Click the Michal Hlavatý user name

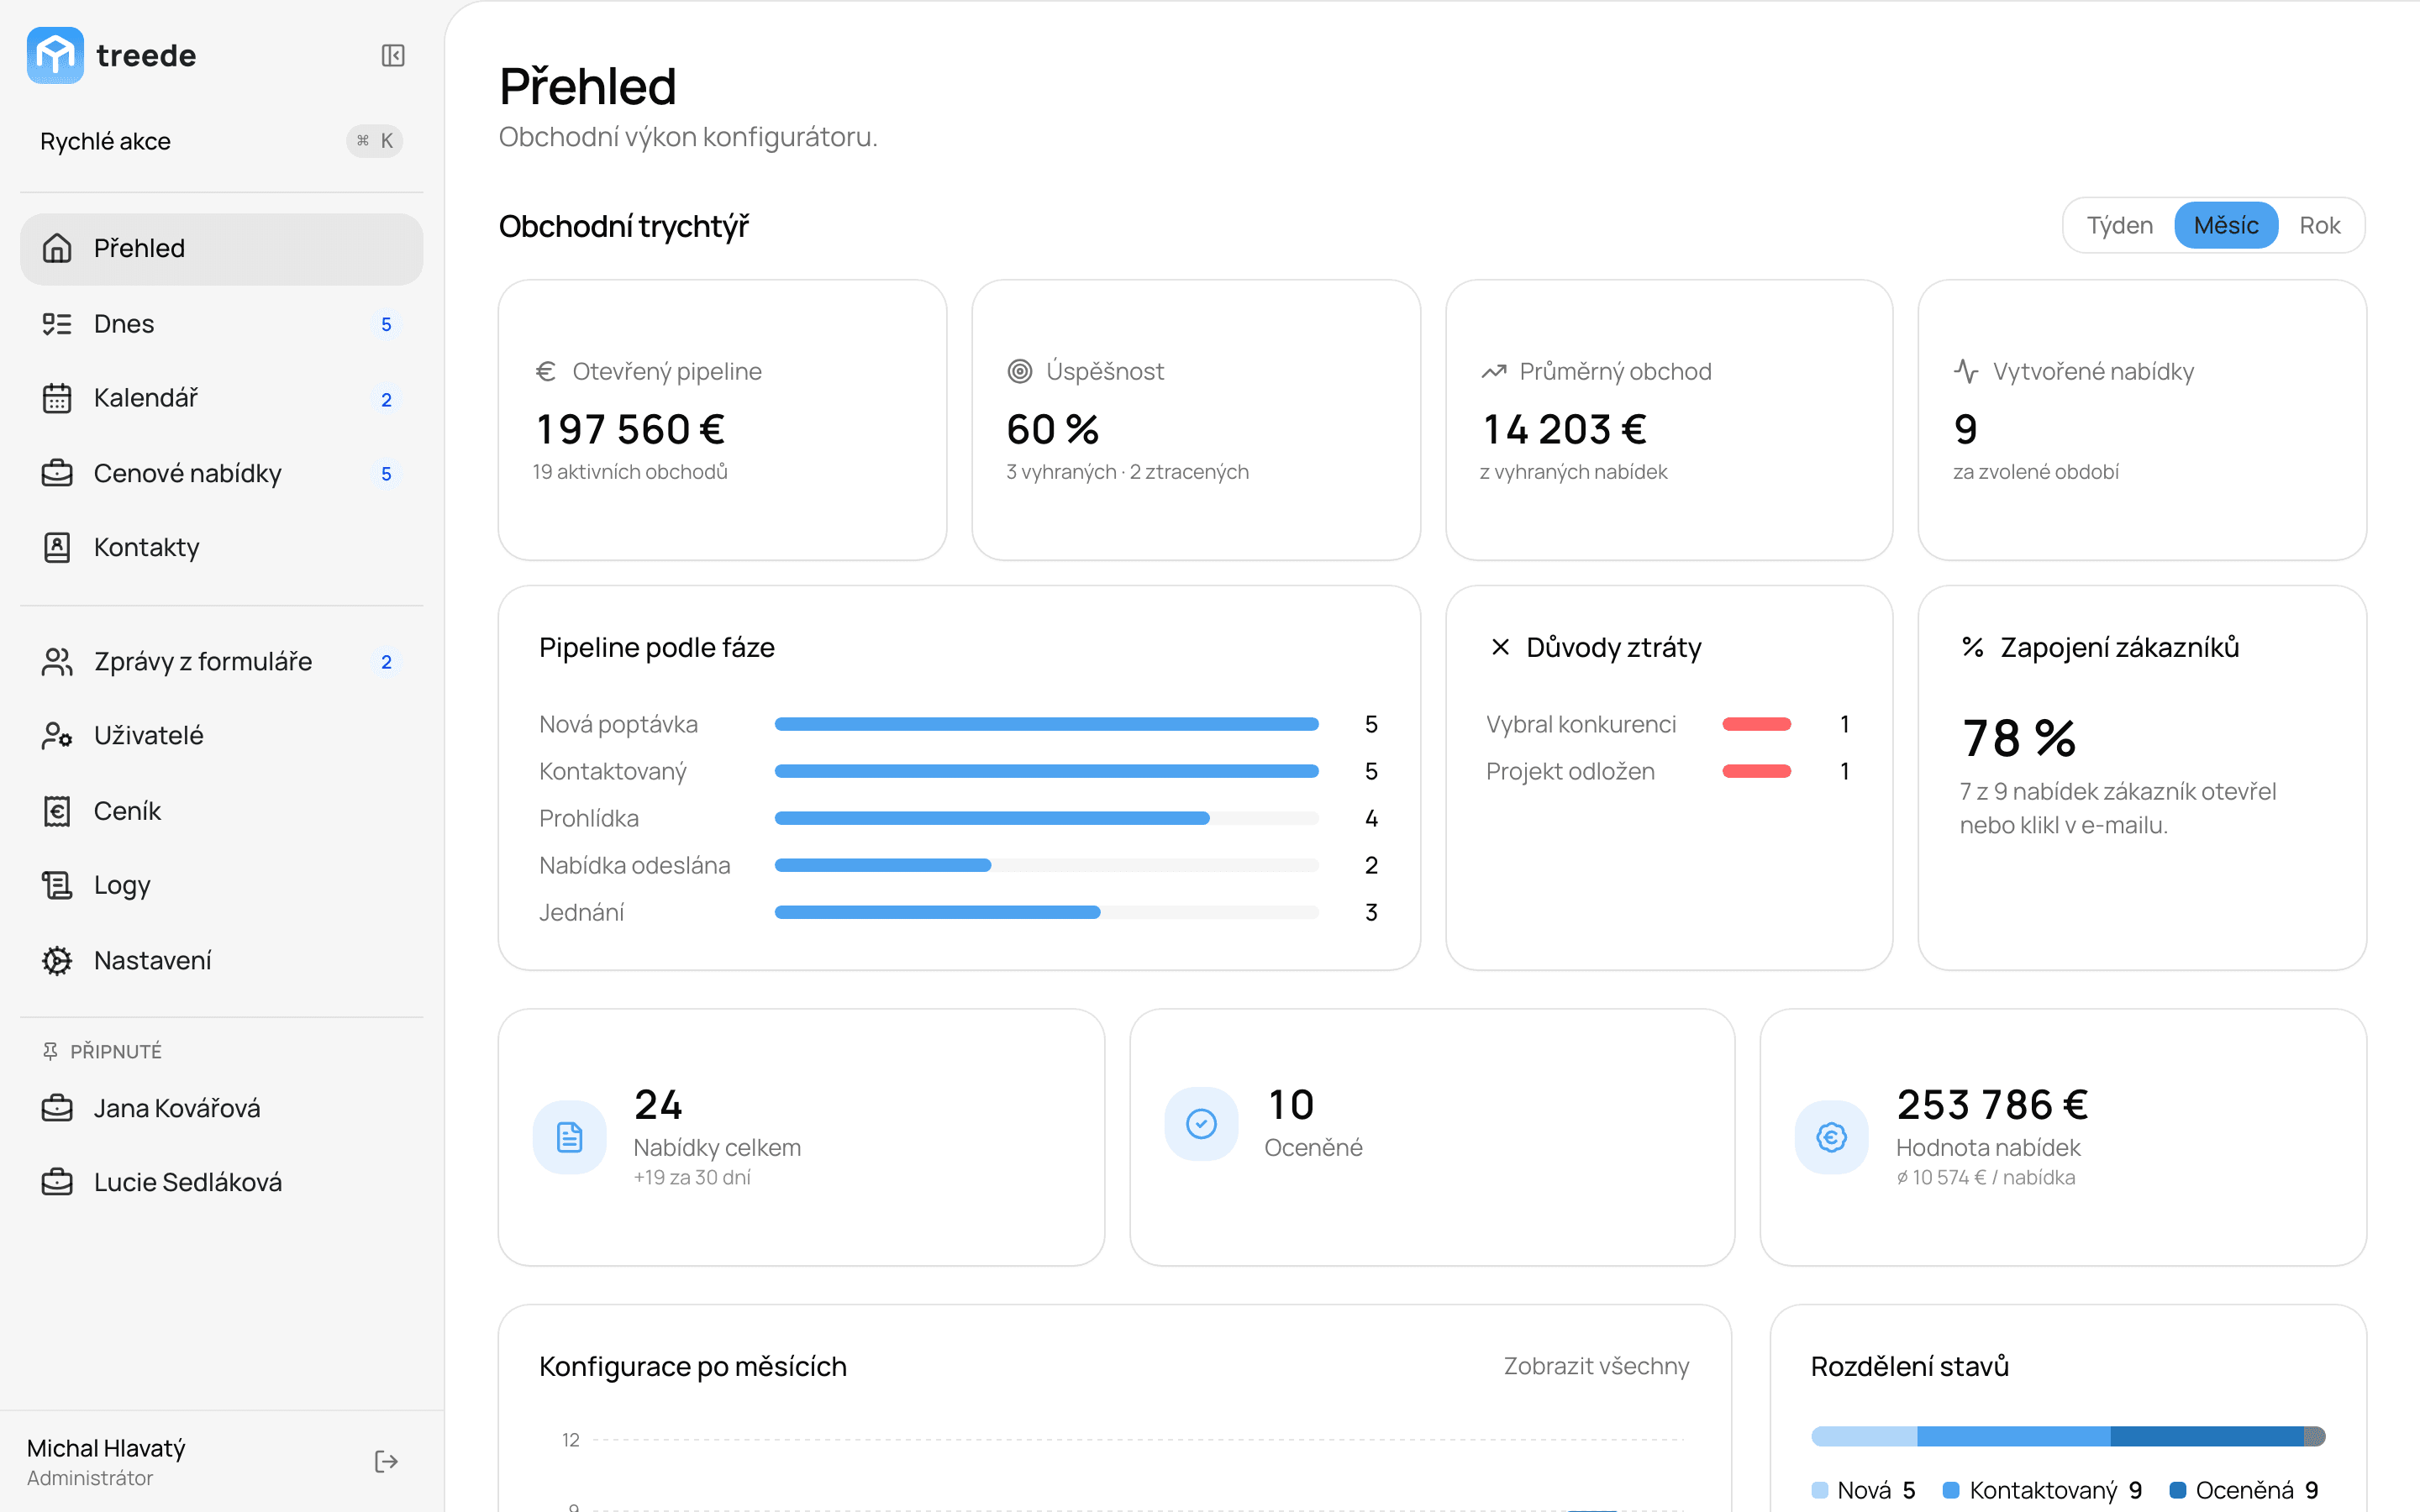tap(106, 1448)
